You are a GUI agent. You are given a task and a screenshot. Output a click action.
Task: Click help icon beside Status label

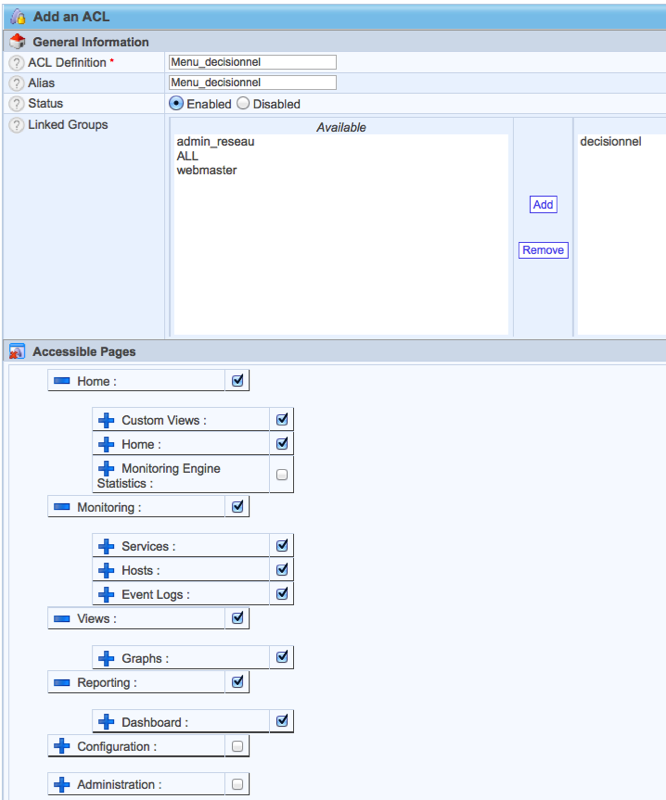16,104
